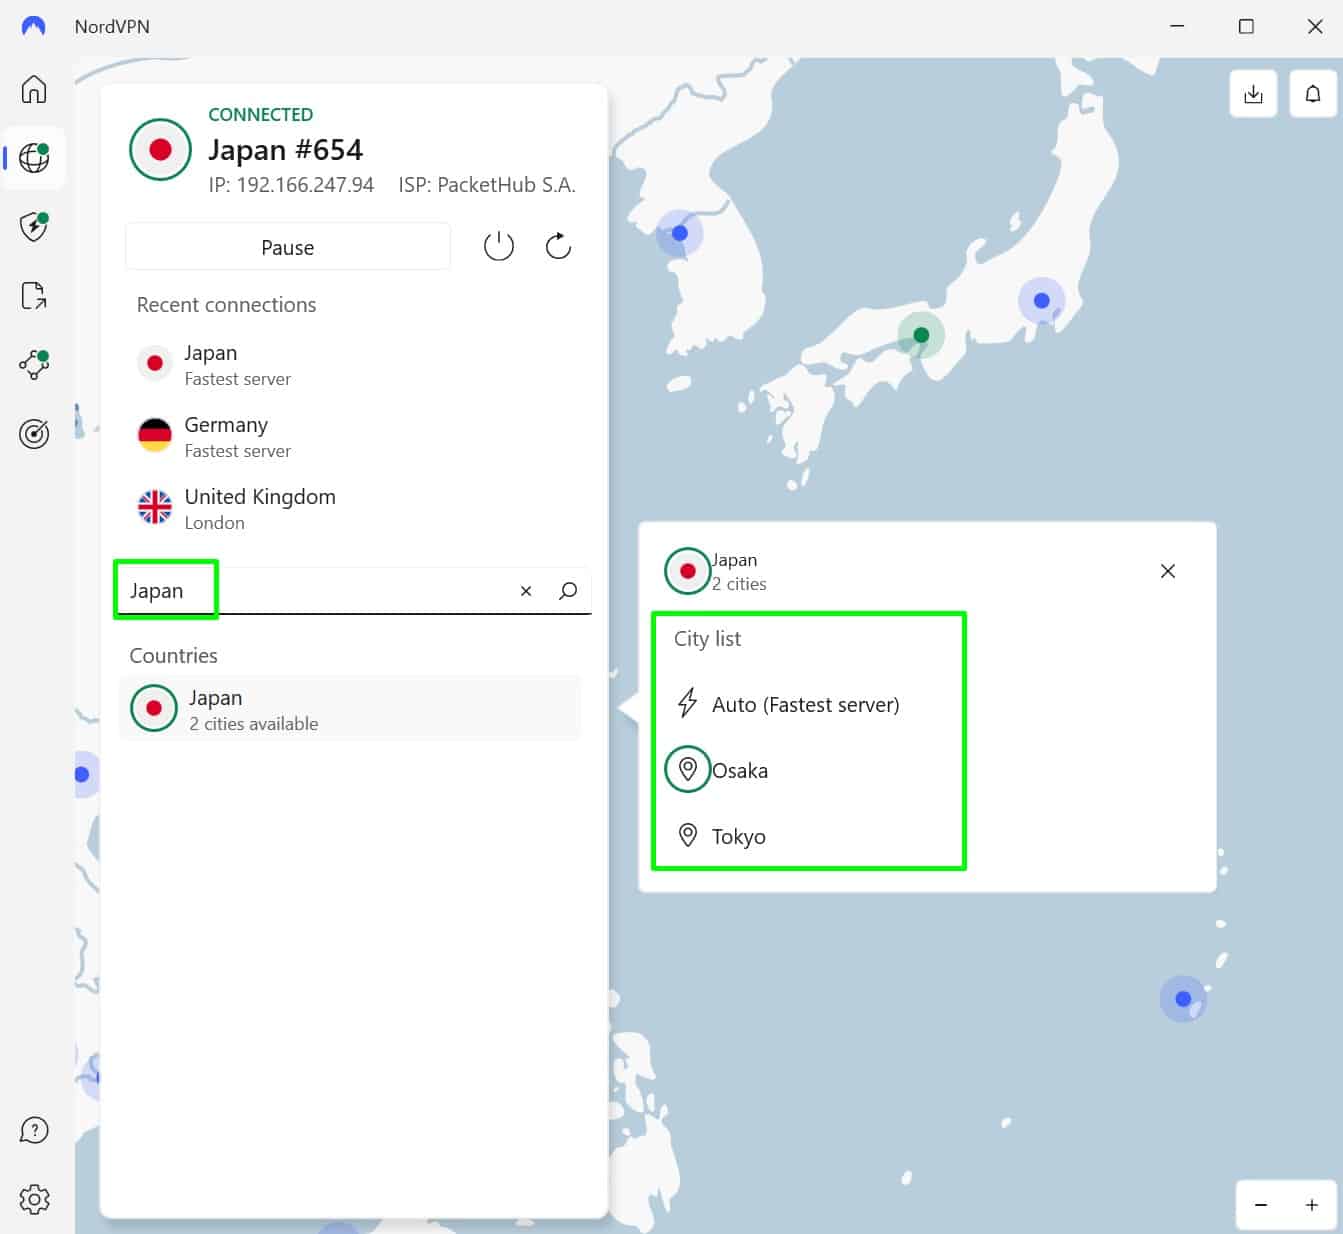Click the Tokyo blue map marker
The image size is (1343, 1234).
coord(1041,300)
